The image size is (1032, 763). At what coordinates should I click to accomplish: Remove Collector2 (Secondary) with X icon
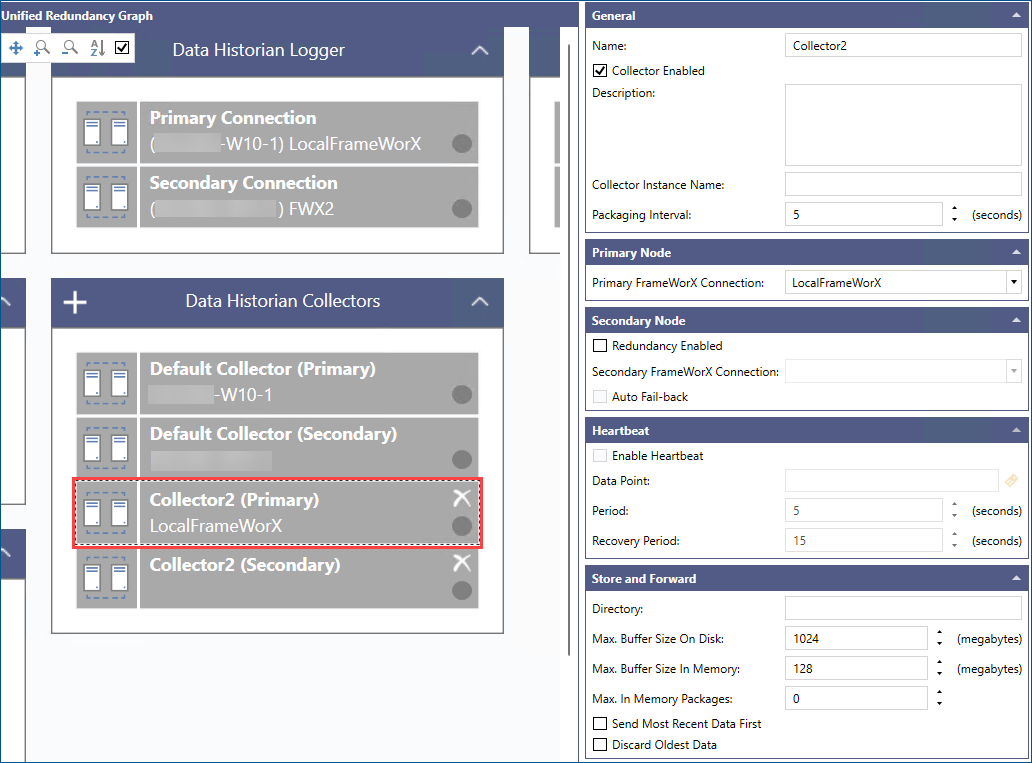(461, 563)
